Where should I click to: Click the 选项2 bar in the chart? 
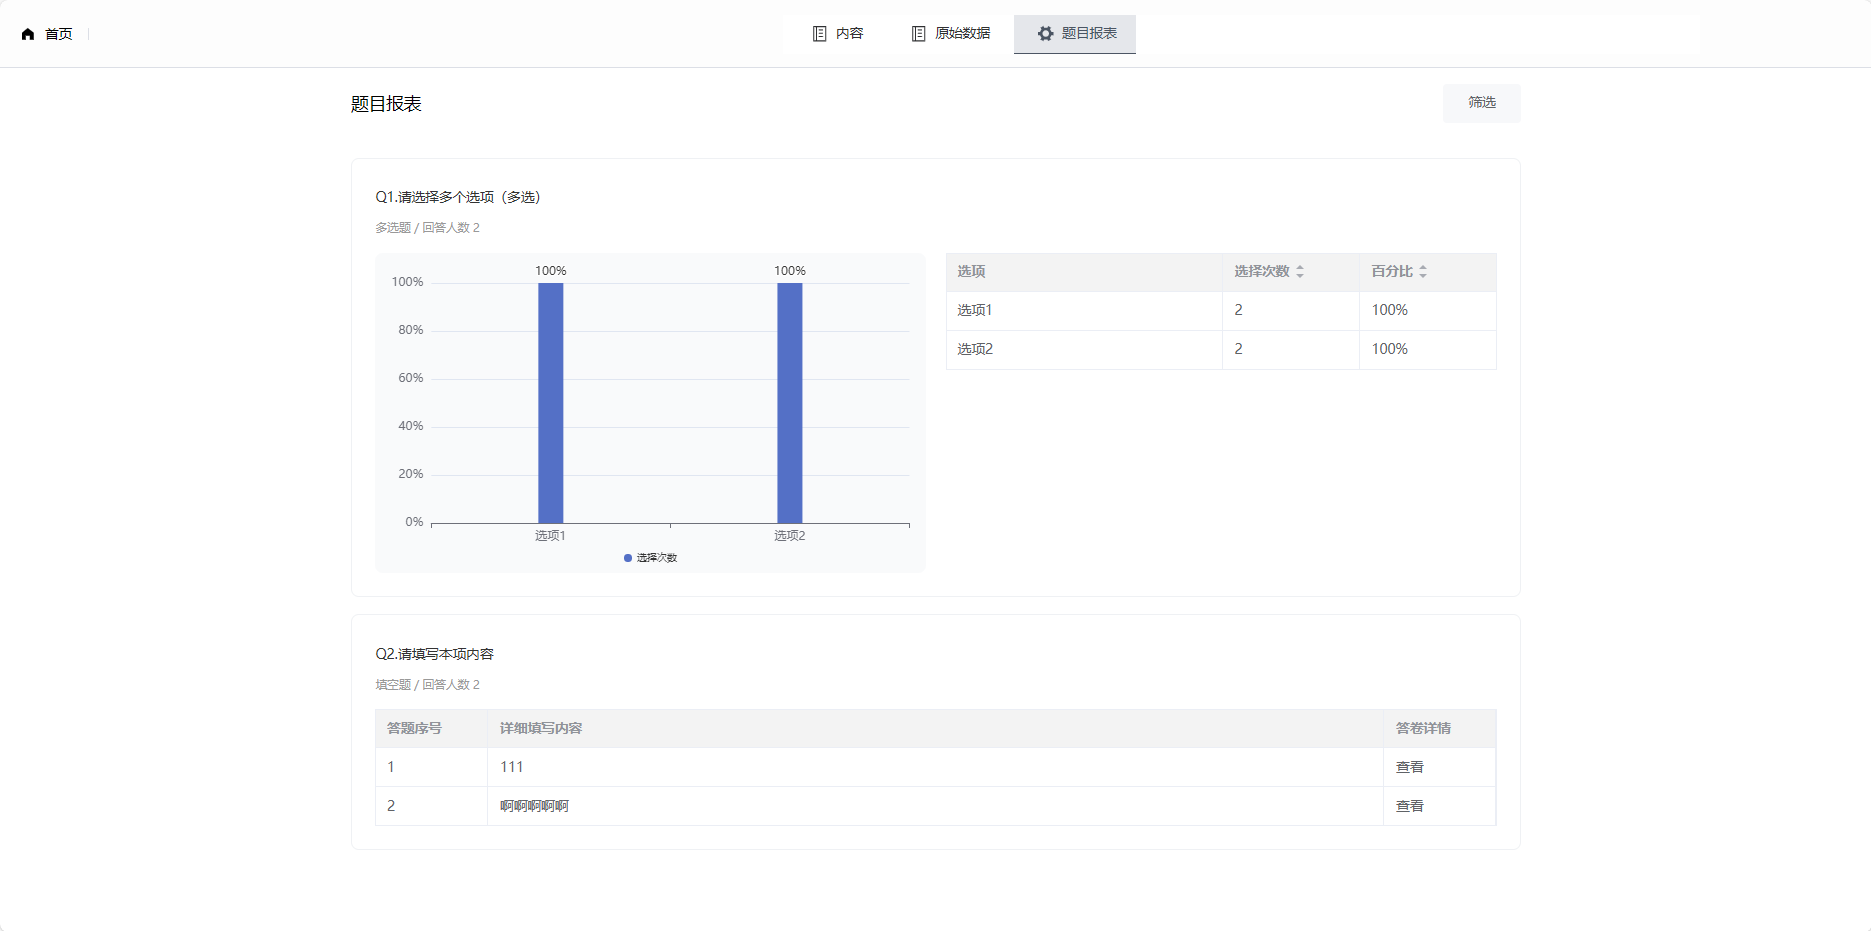point(789,402)
